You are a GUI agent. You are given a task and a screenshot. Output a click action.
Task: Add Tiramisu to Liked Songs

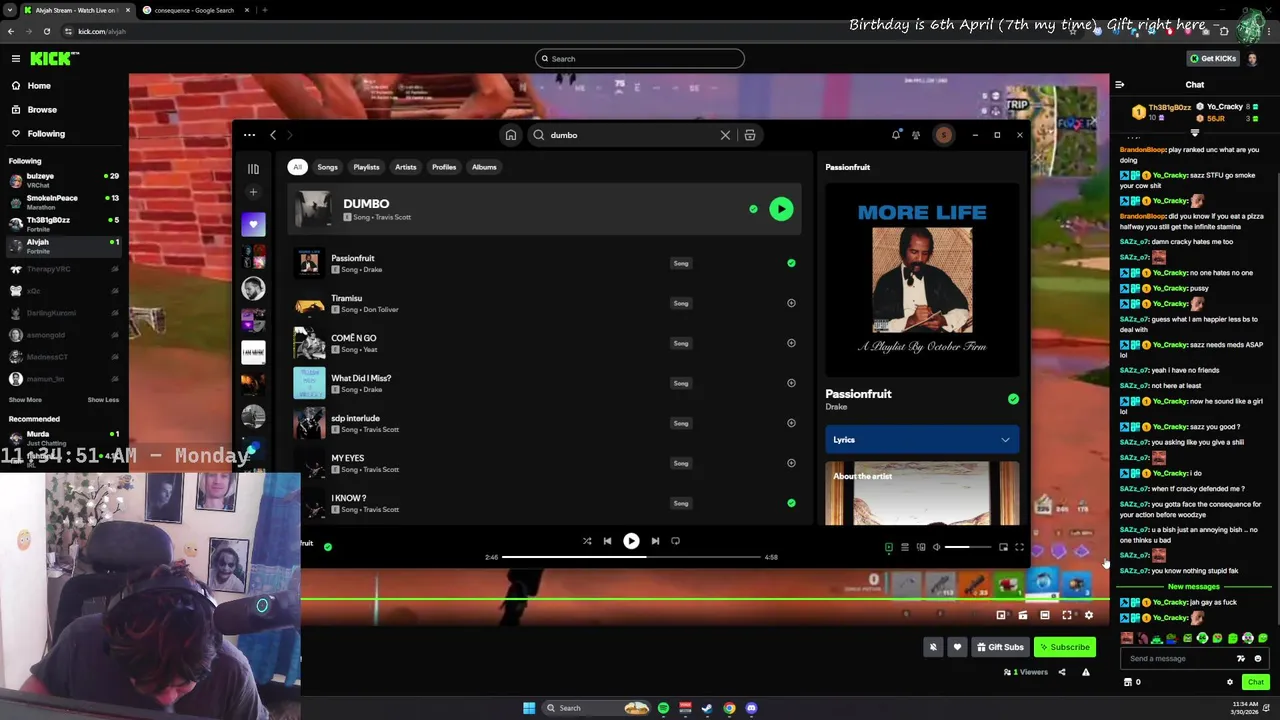tap(791, 303)
